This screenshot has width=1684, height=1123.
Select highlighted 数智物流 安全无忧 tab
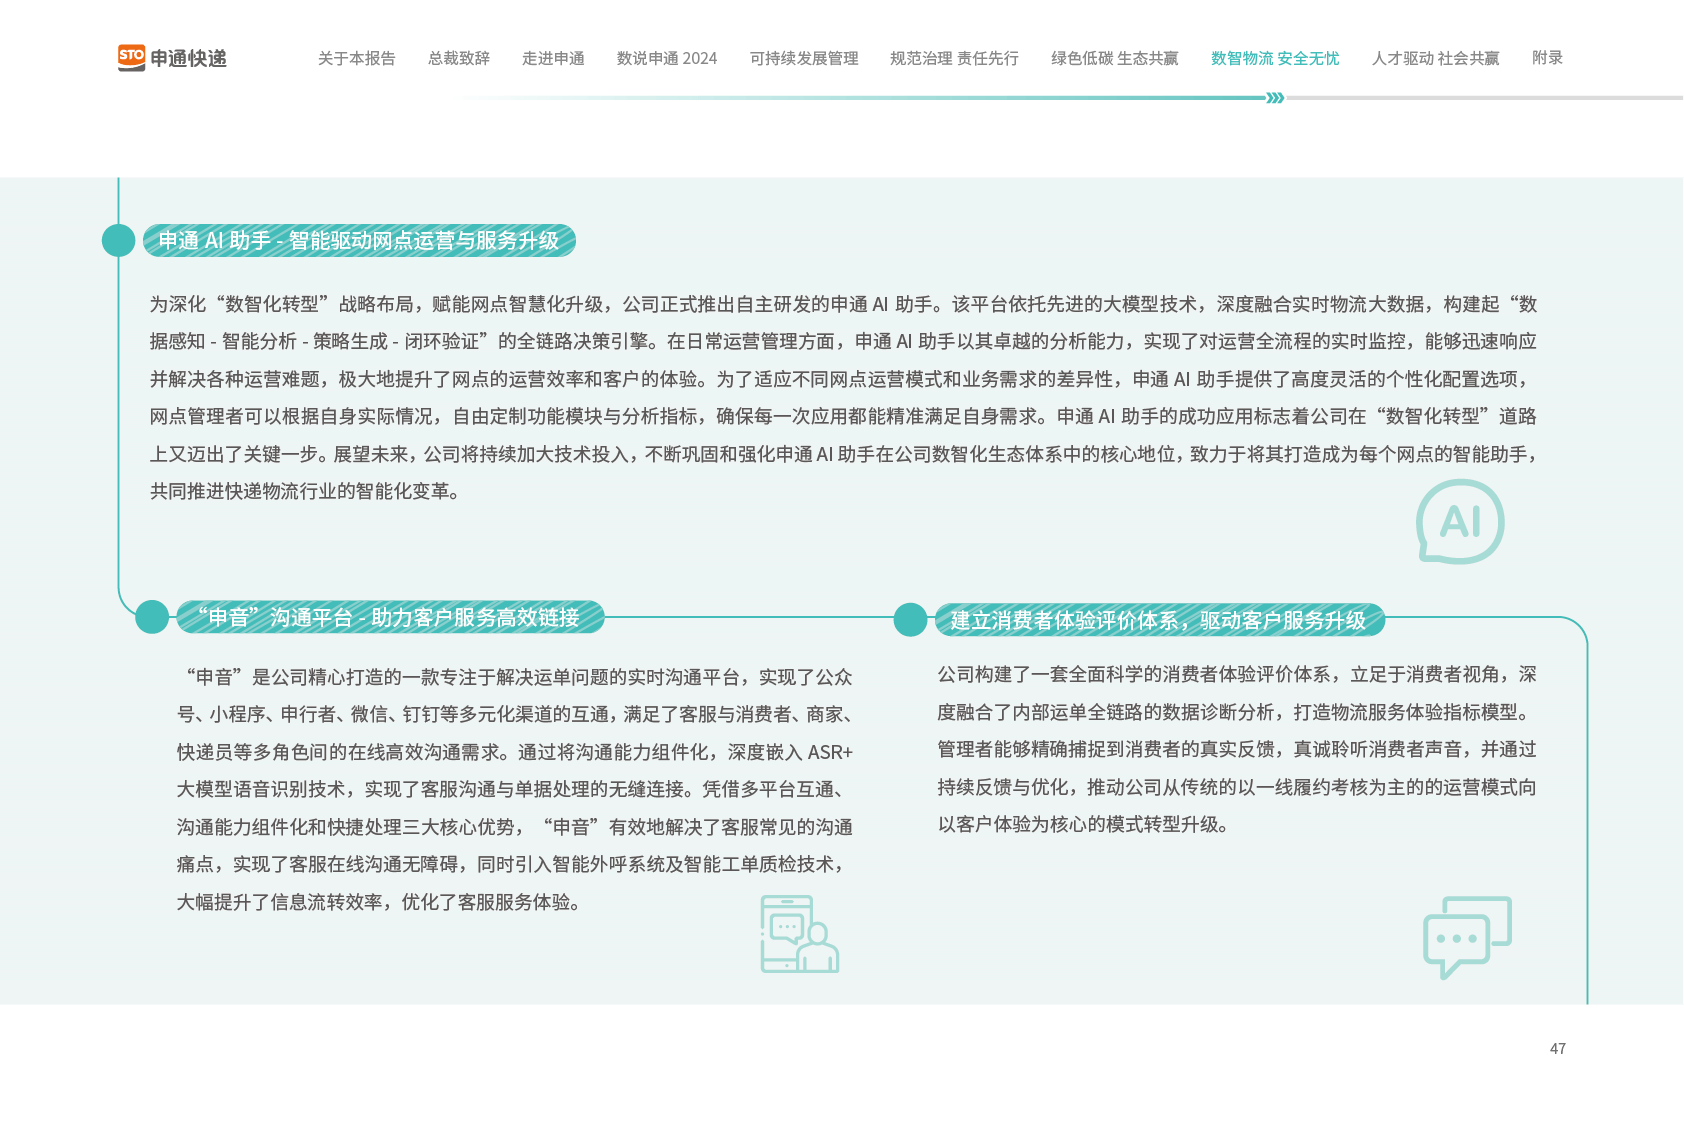[x=1274, y=58]
